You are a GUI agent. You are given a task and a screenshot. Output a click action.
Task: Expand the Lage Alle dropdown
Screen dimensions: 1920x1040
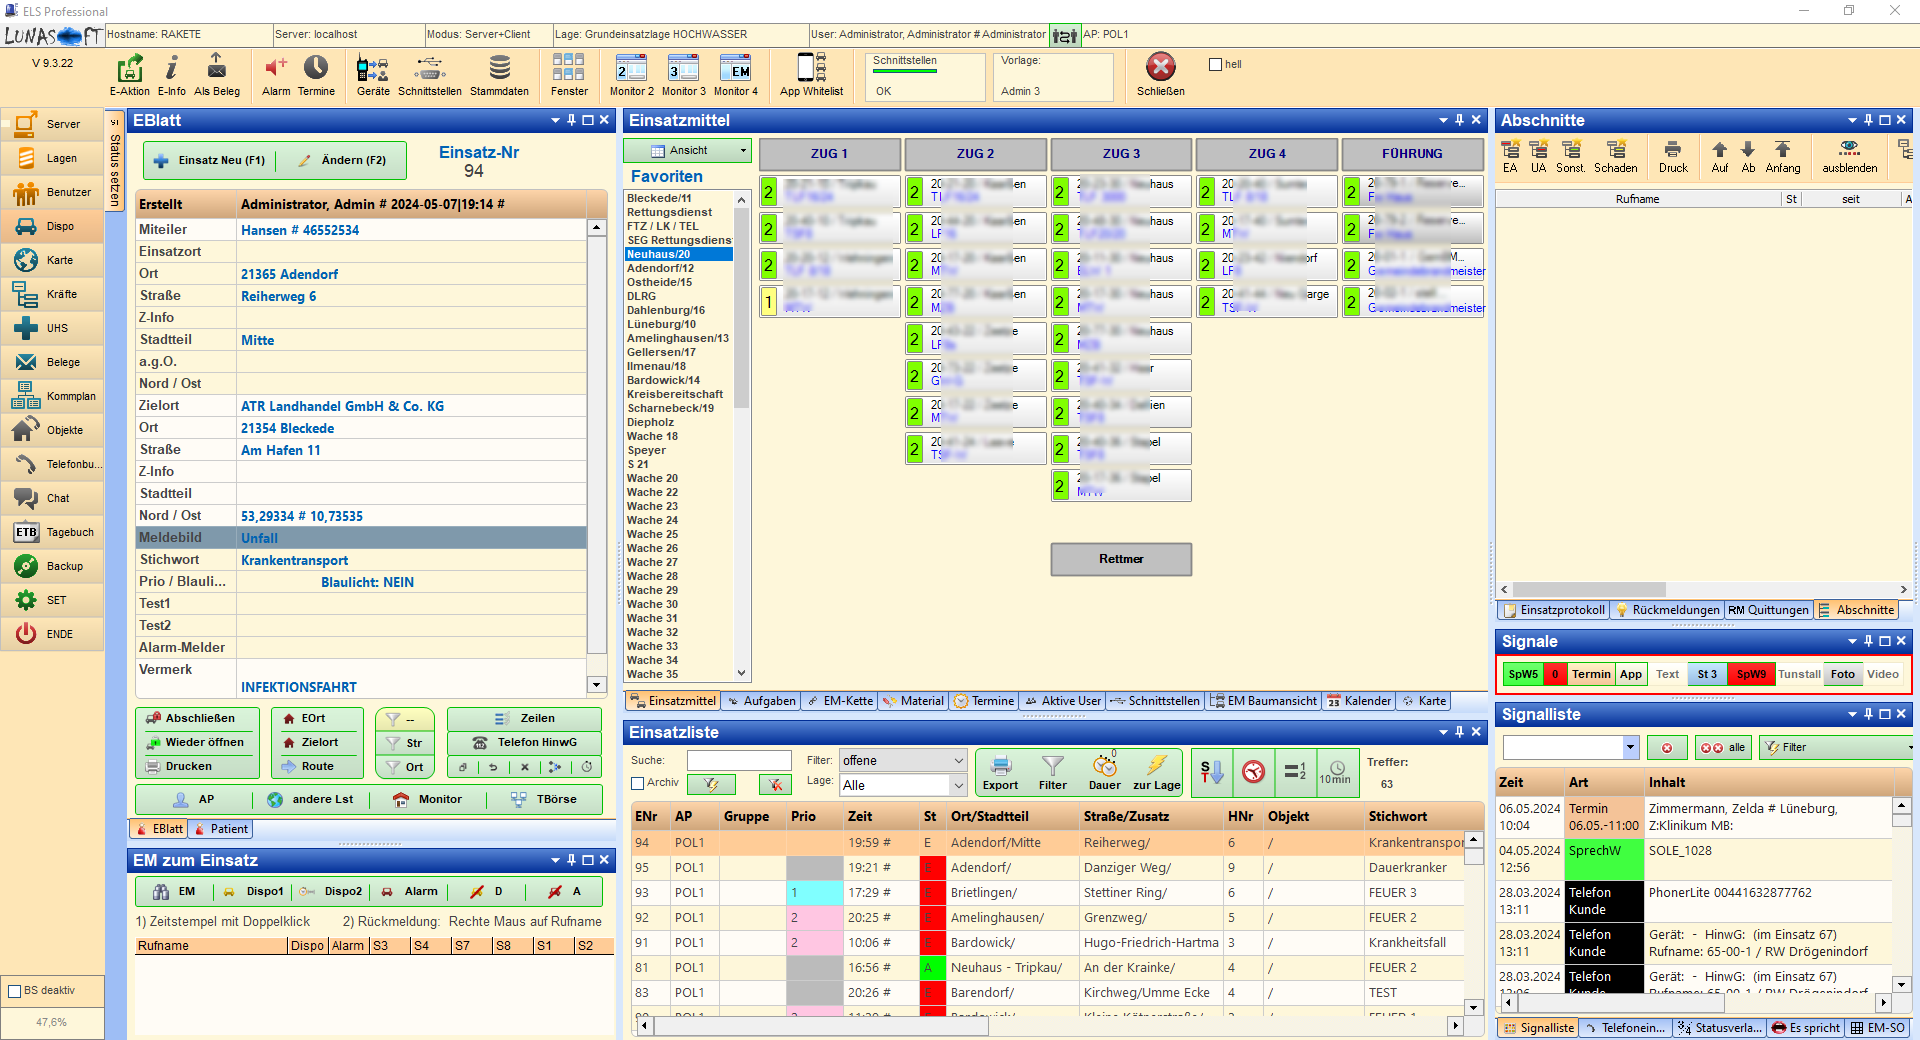[x=957, y=785]
